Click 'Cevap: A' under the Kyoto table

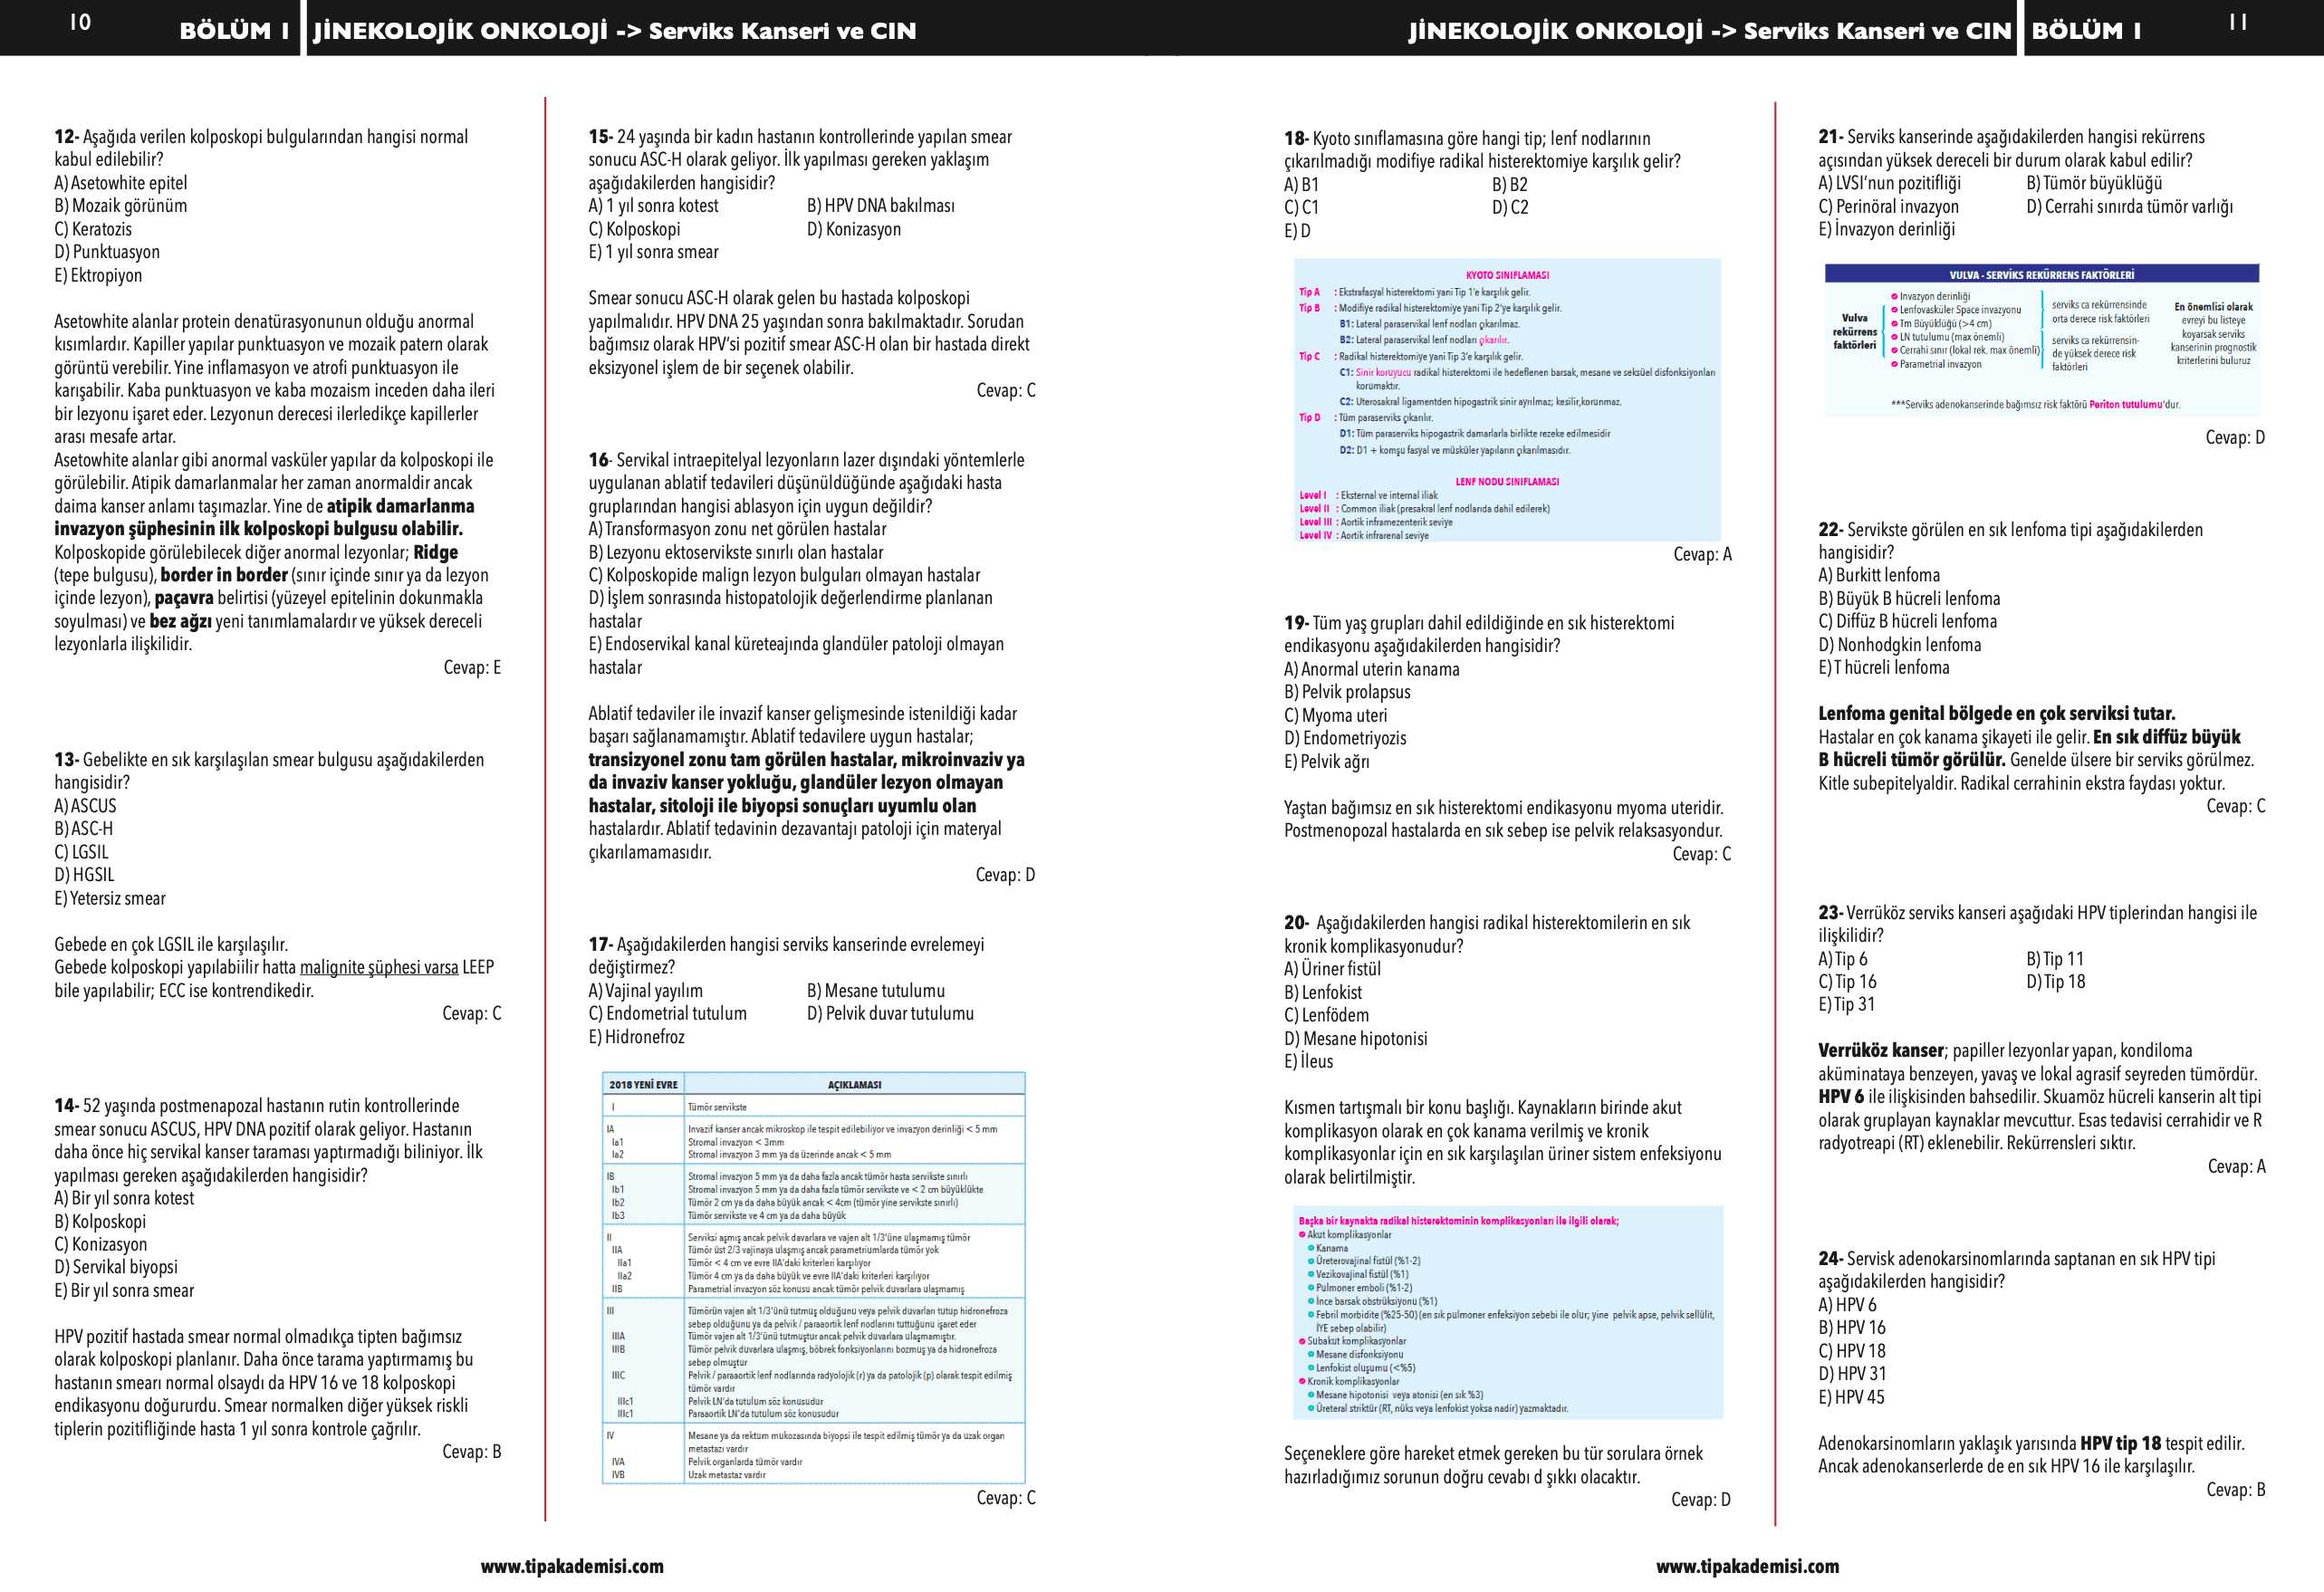(1703, 554)
